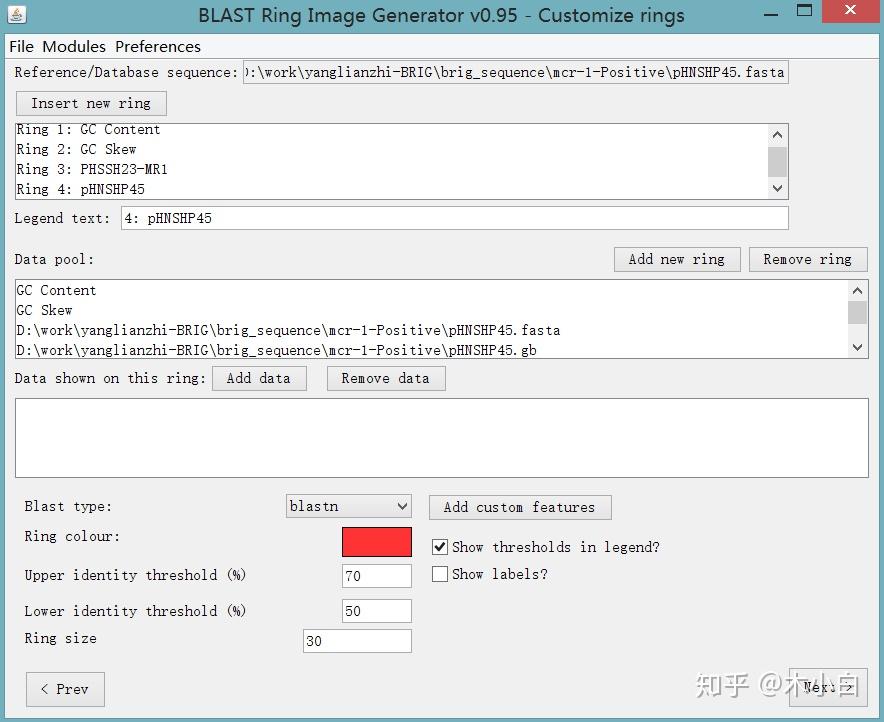Enable the Show labels checkbox

[x=440, y=574]
